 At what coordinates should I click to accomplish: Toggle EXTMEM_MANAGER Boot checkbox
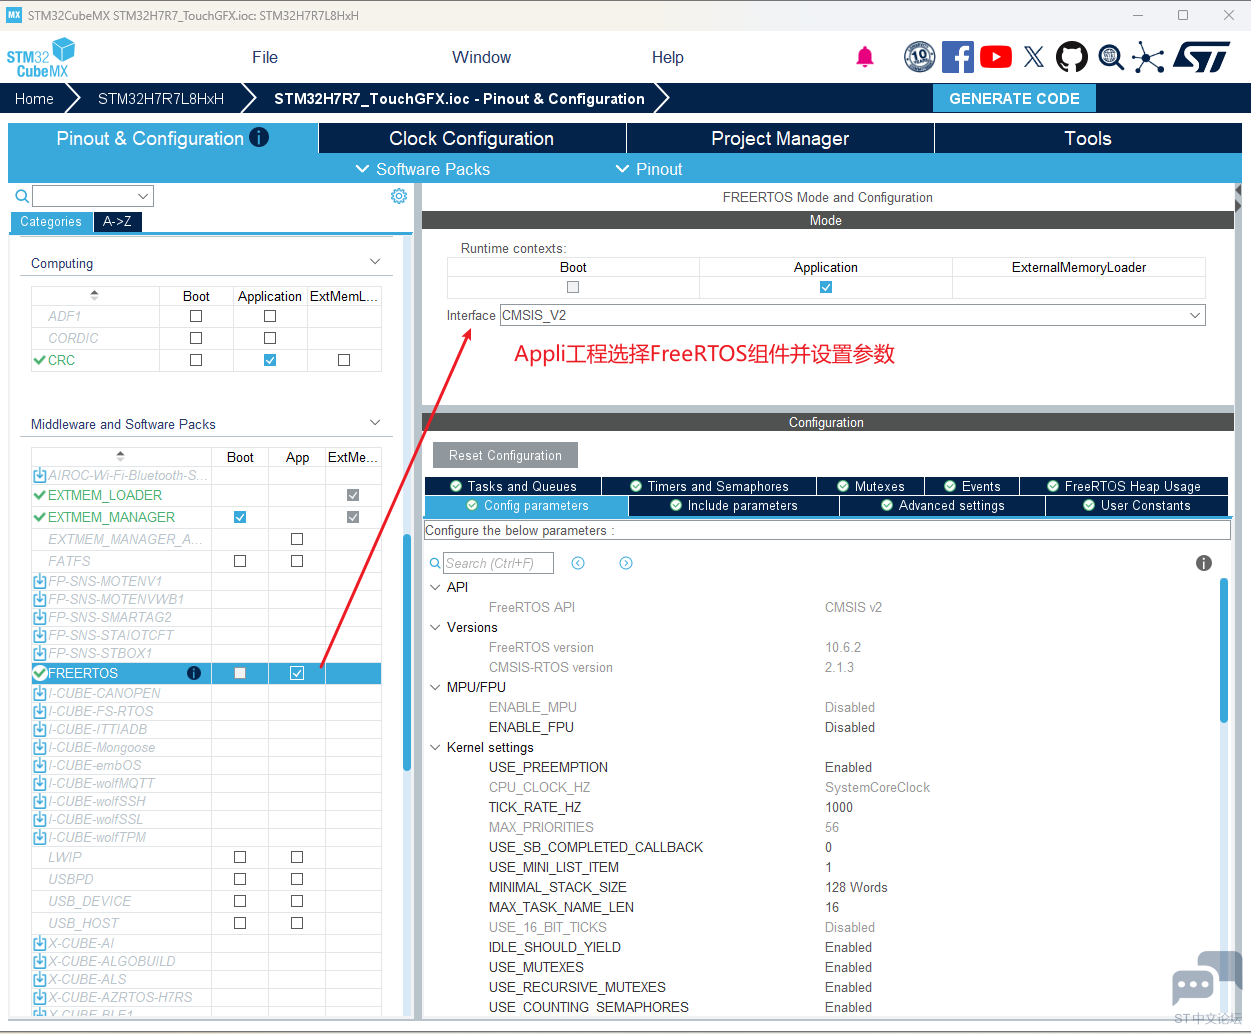[x=240, y=517]
